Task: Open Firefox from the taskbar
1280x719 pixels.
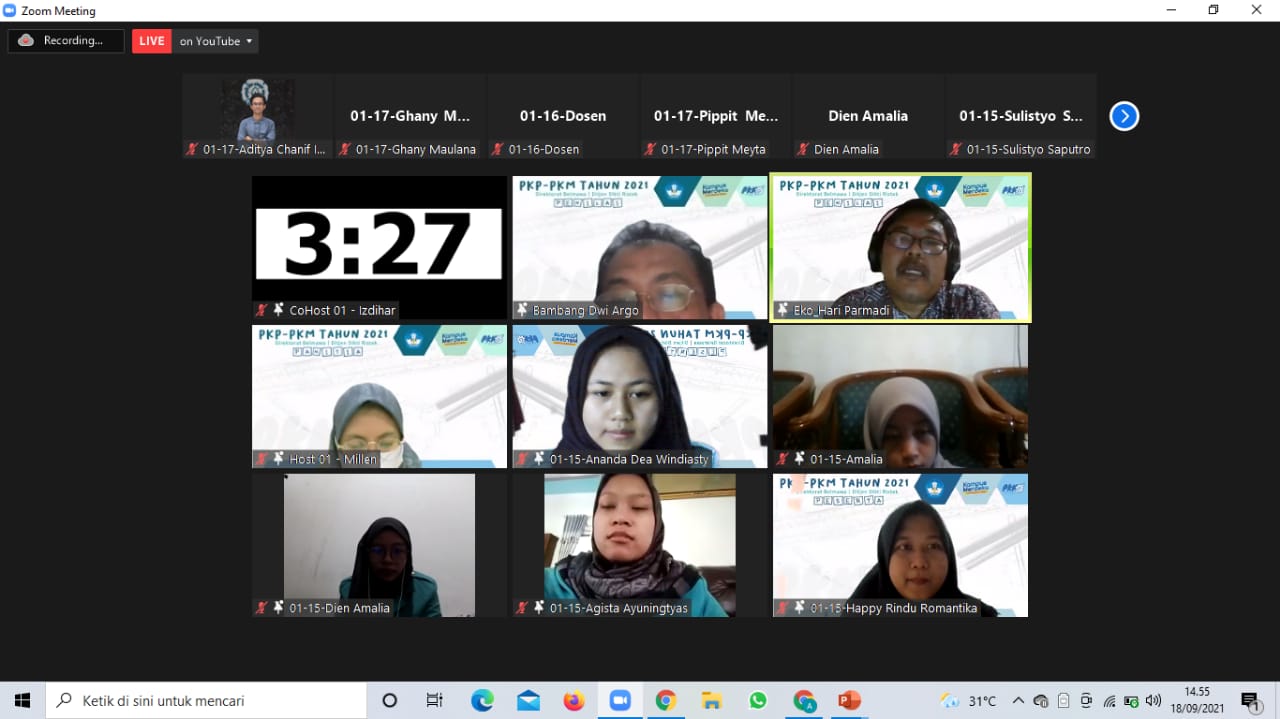Action: coord(573,701)
